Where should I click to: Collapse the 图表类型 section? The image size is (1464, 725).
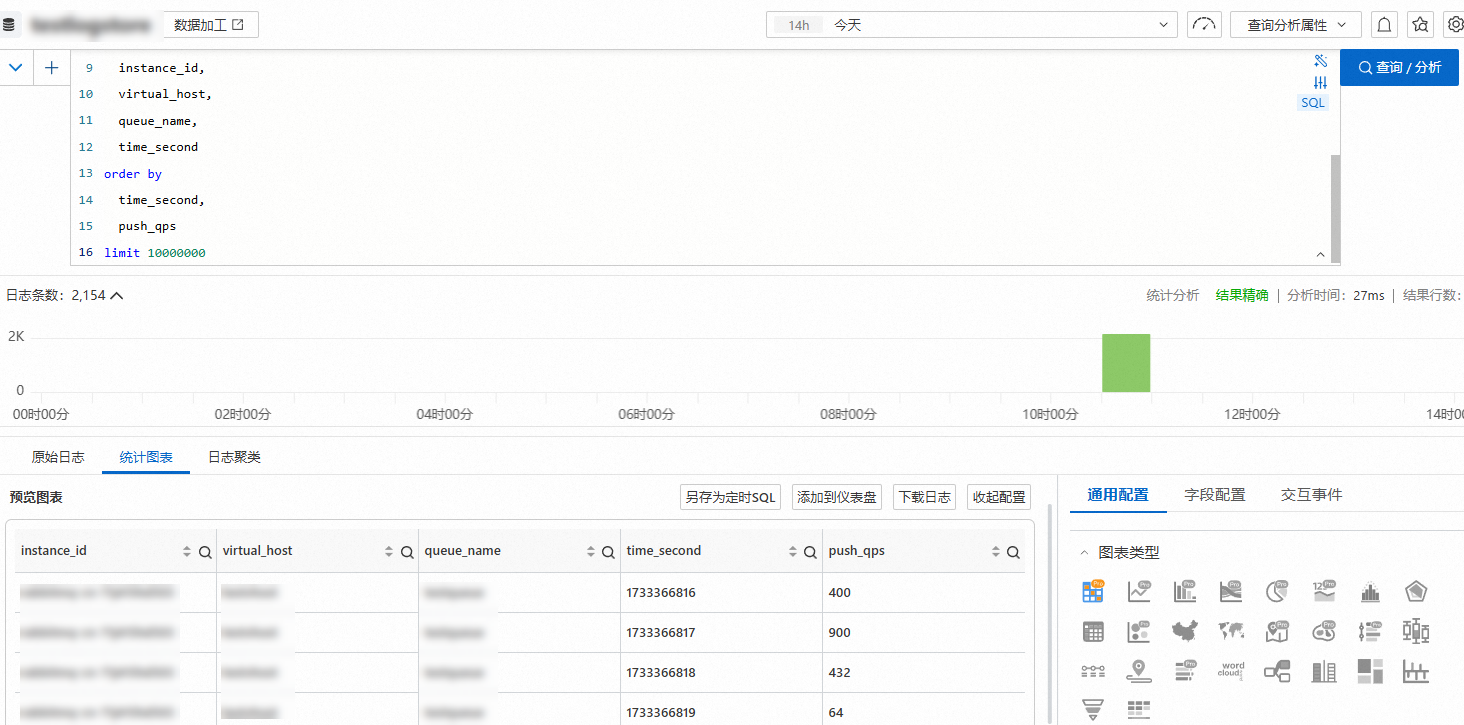(1084, 552)
